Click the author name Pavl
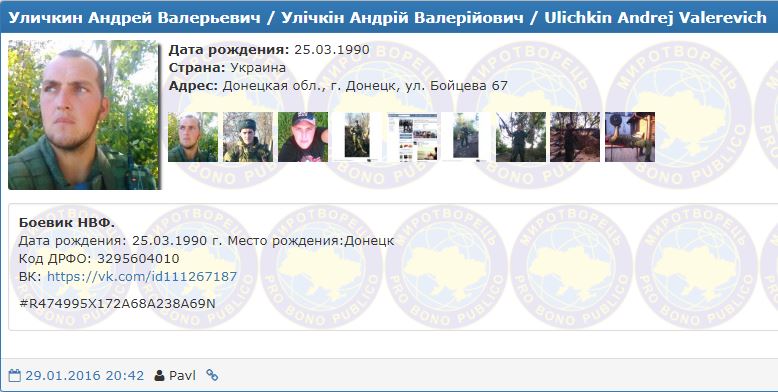Viewport: 778px width, 392px height. [183, 376]
